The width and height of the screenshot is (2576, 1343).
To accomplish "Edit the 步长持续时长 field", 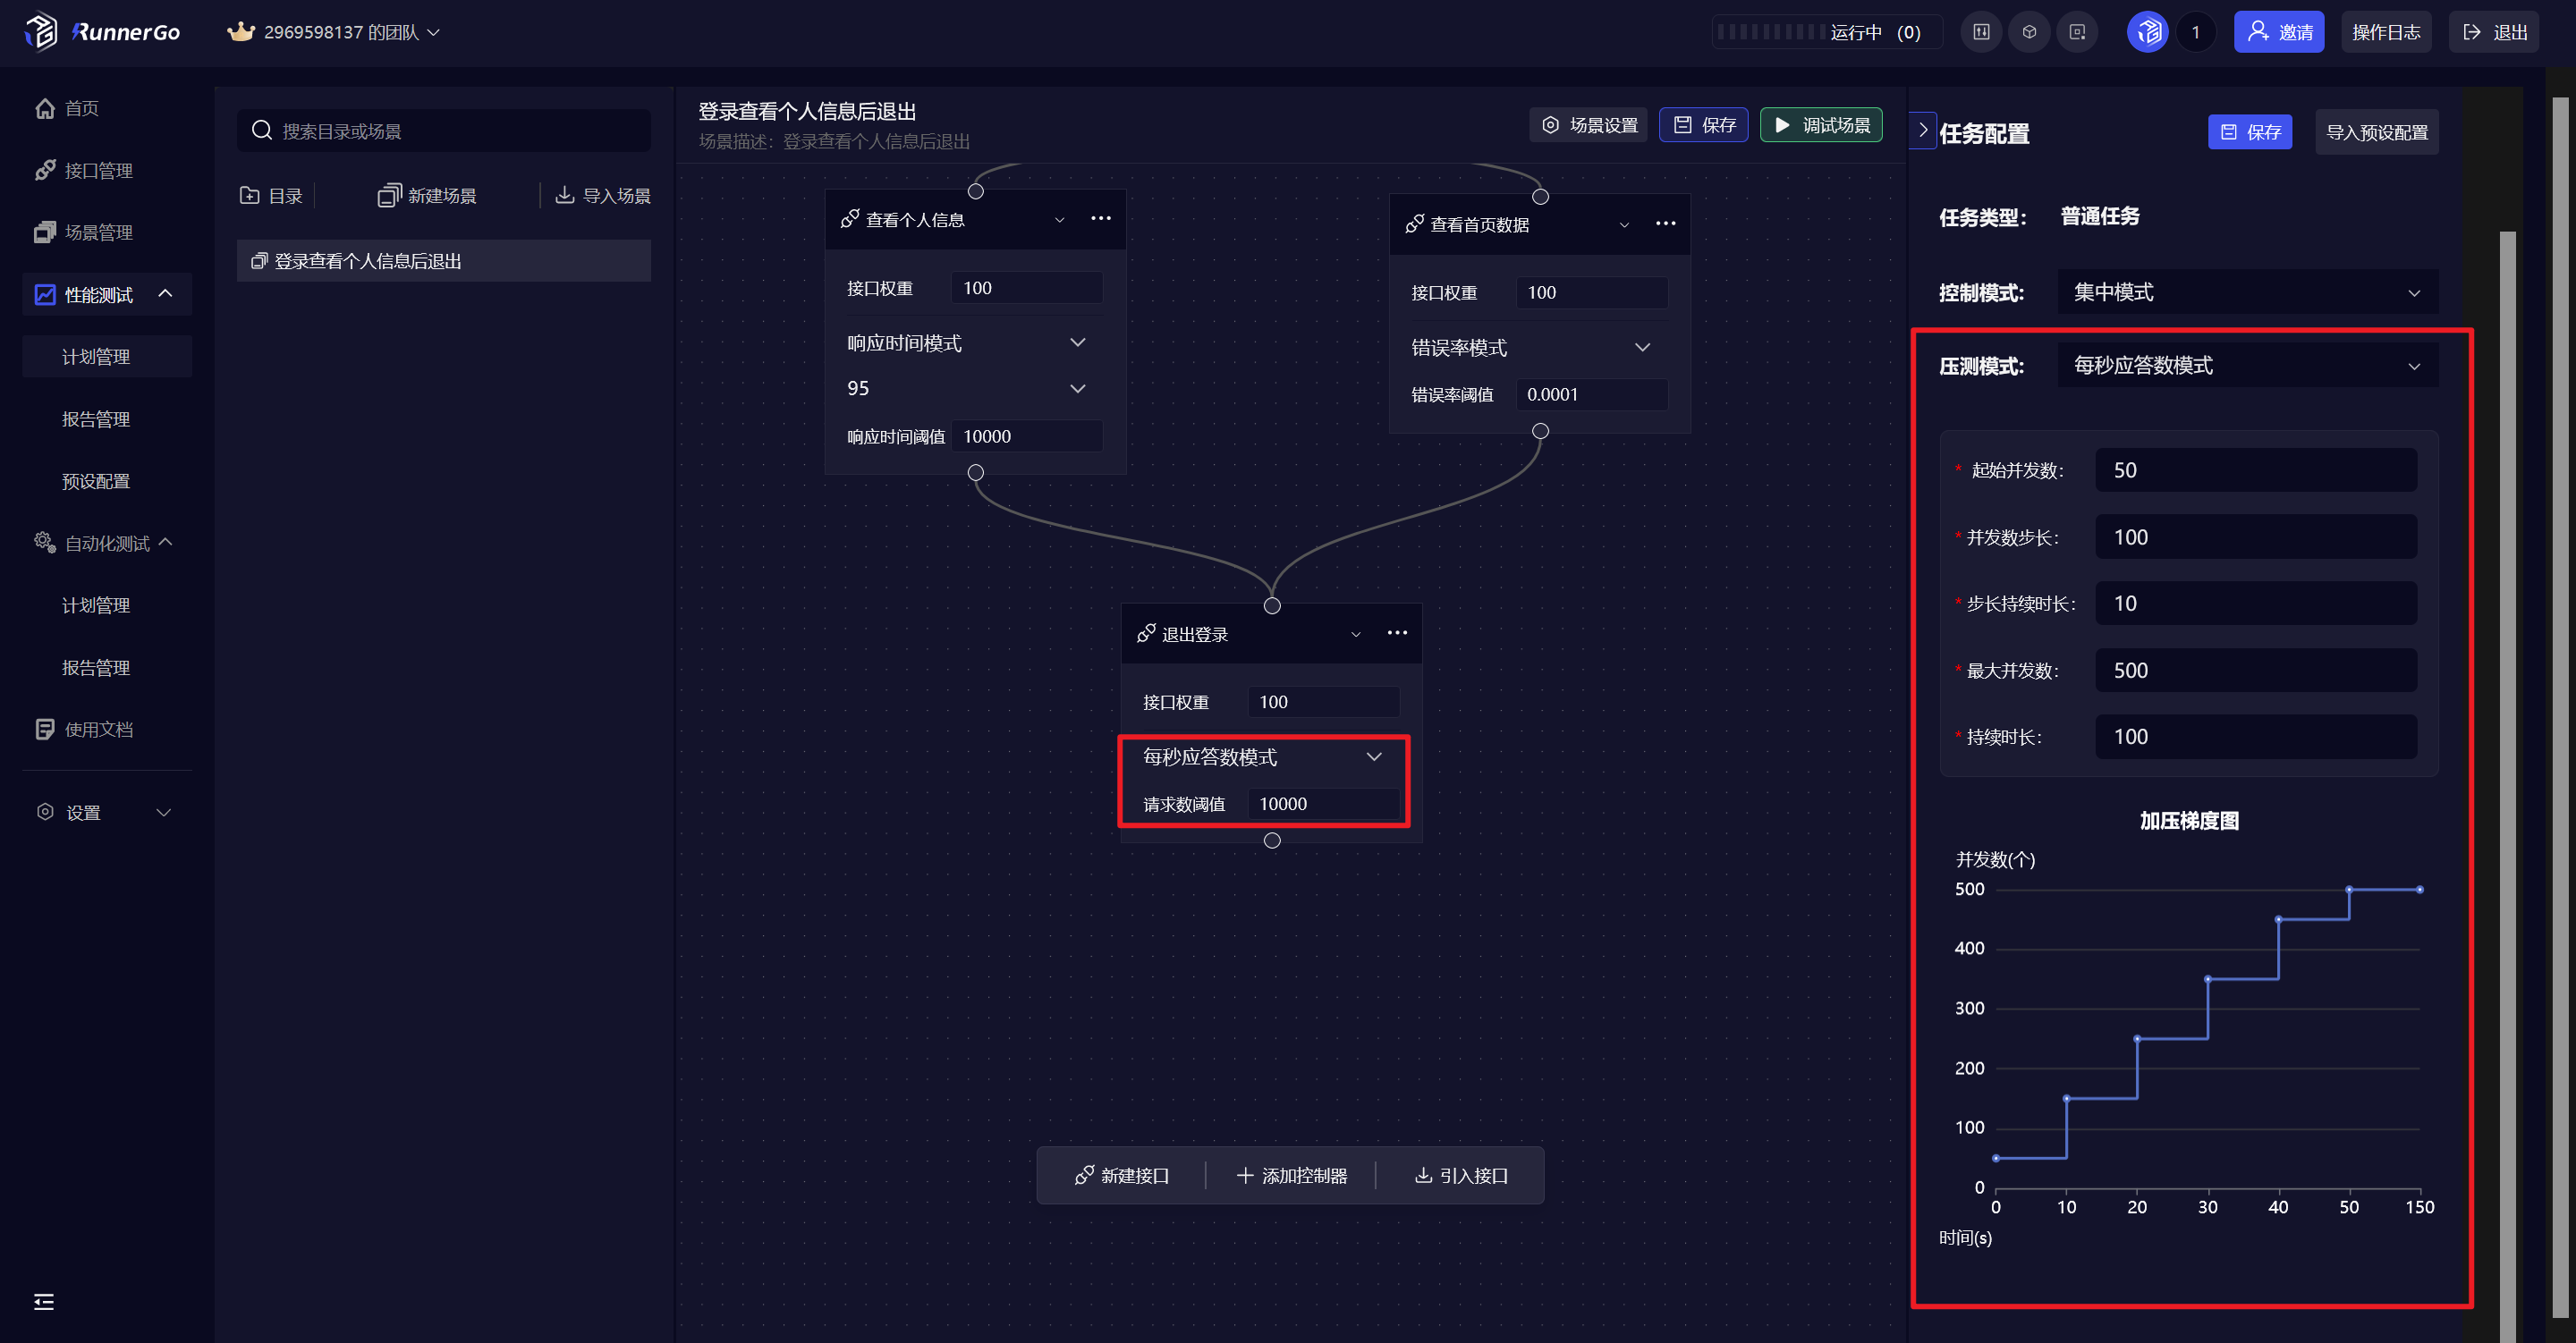I will tap(2256, 603).
